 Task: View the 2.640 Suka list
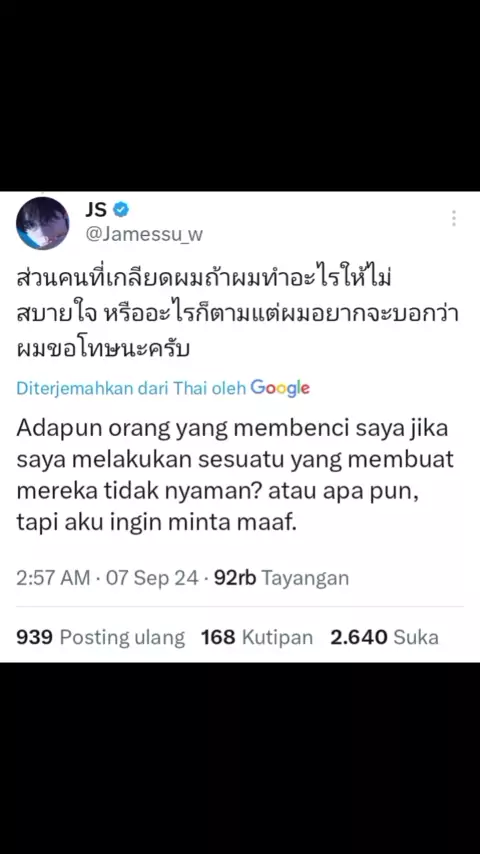[384, 637]
